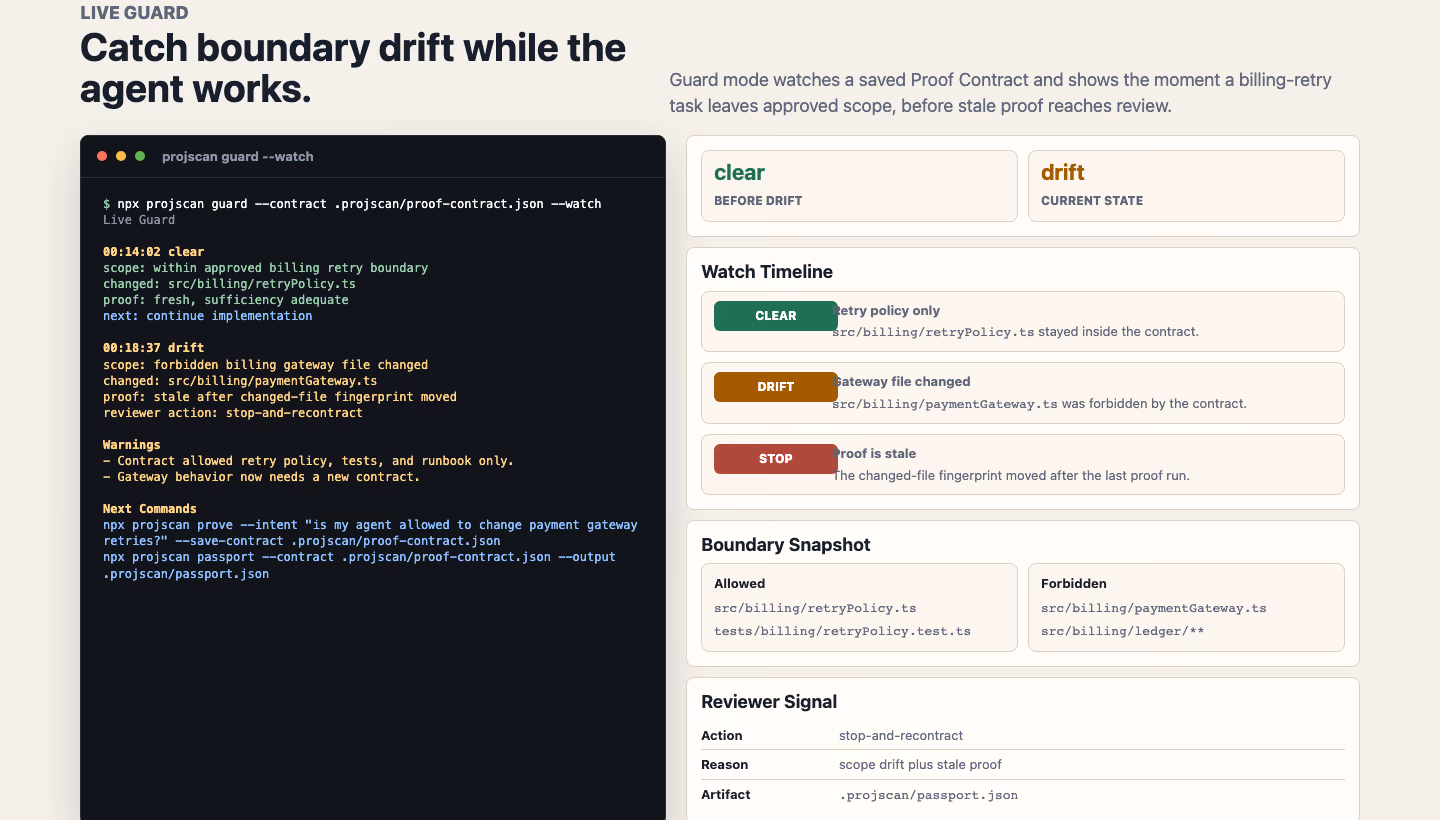This screenshot has height=820, width=1440.
Task: Select the 'drift' CURRENT STATE card
Action: (x=1186, y=186)
